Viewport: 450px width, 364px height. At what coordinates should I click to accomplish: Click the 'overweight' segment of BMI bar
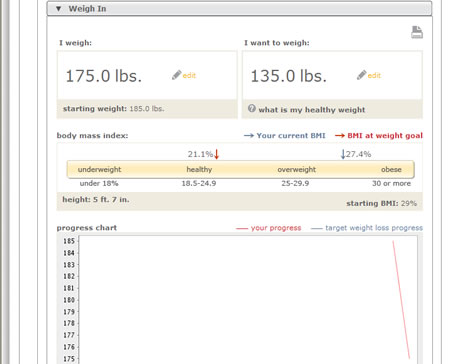click(296, 169)
